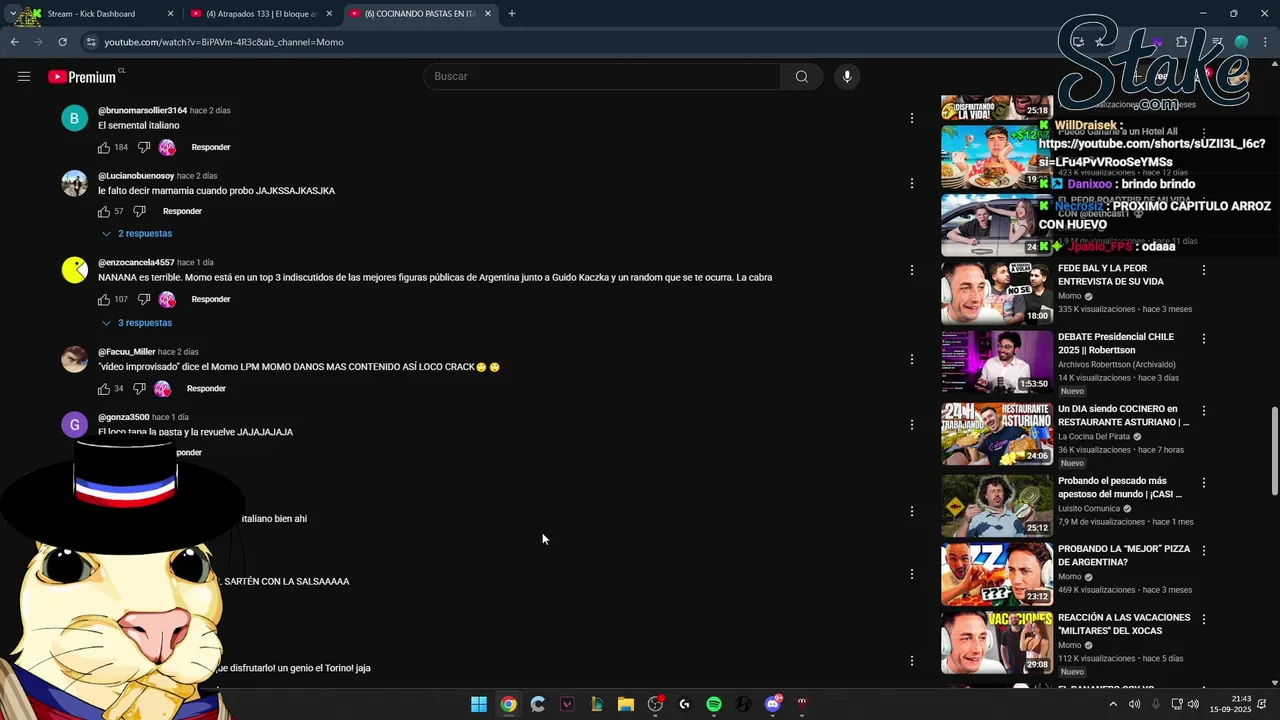This screenshot has height=720, width=1280.
Task: Dislike the comment by @brunomarsollier3164
Action: pyautogui.click(x=144, y=147)
